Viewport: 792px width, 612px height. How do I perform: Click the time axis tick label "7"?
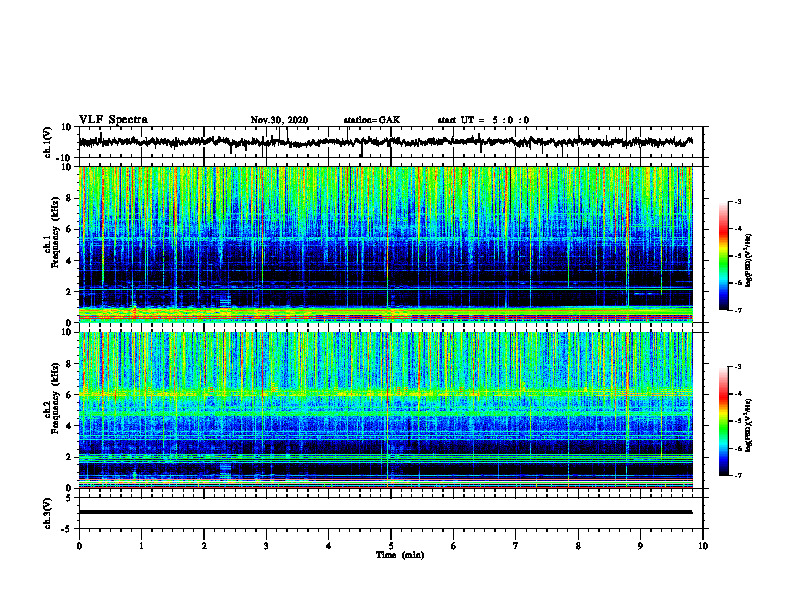tap(516, 546)
